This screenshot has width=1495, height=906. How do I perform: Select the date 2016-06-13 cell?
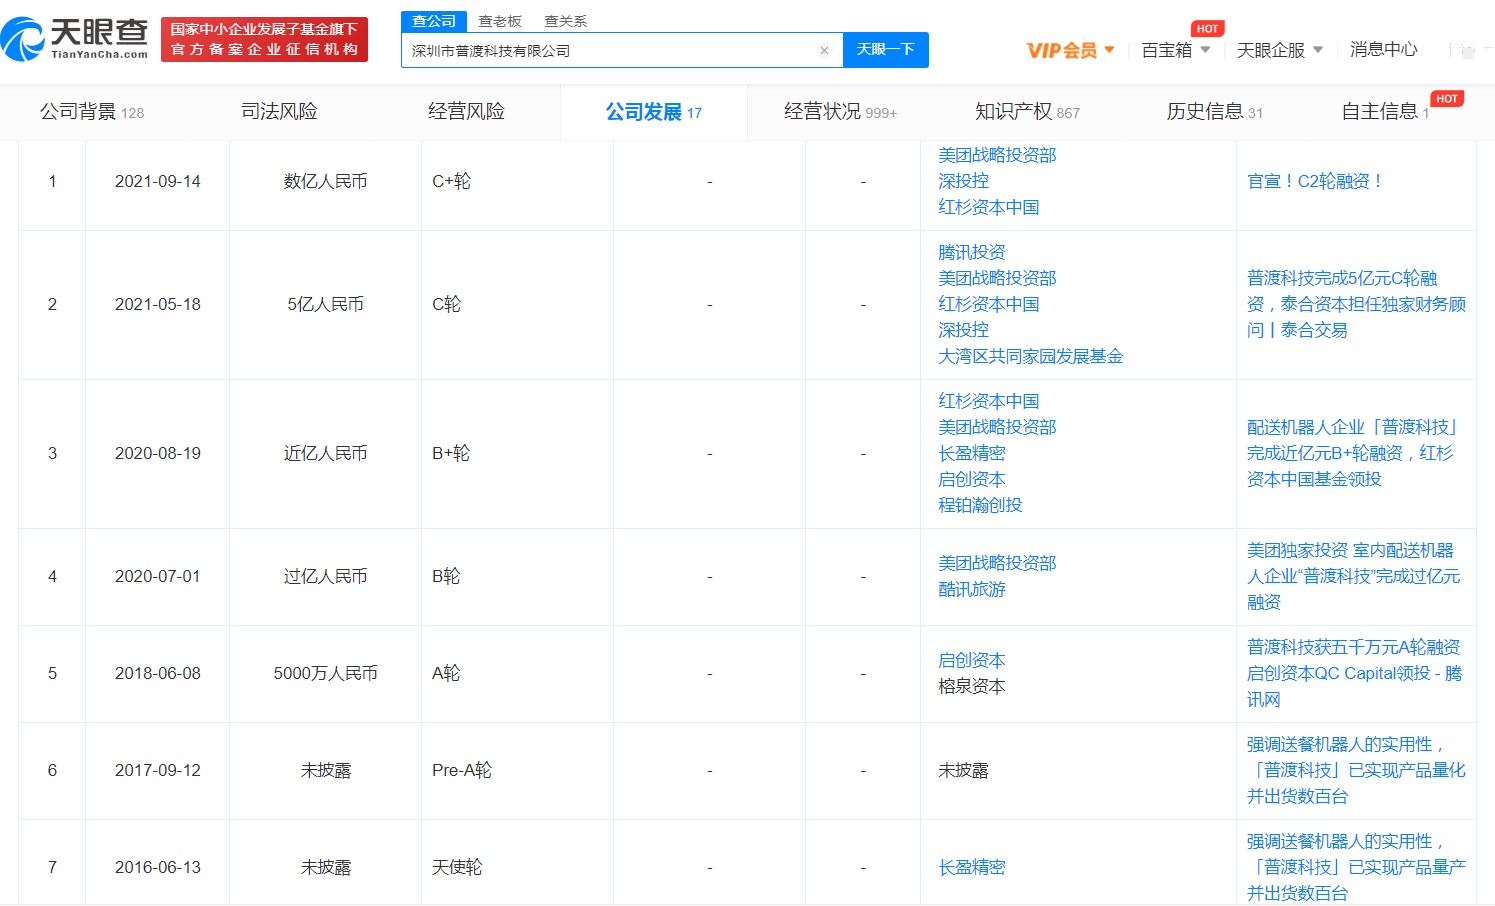158,867
